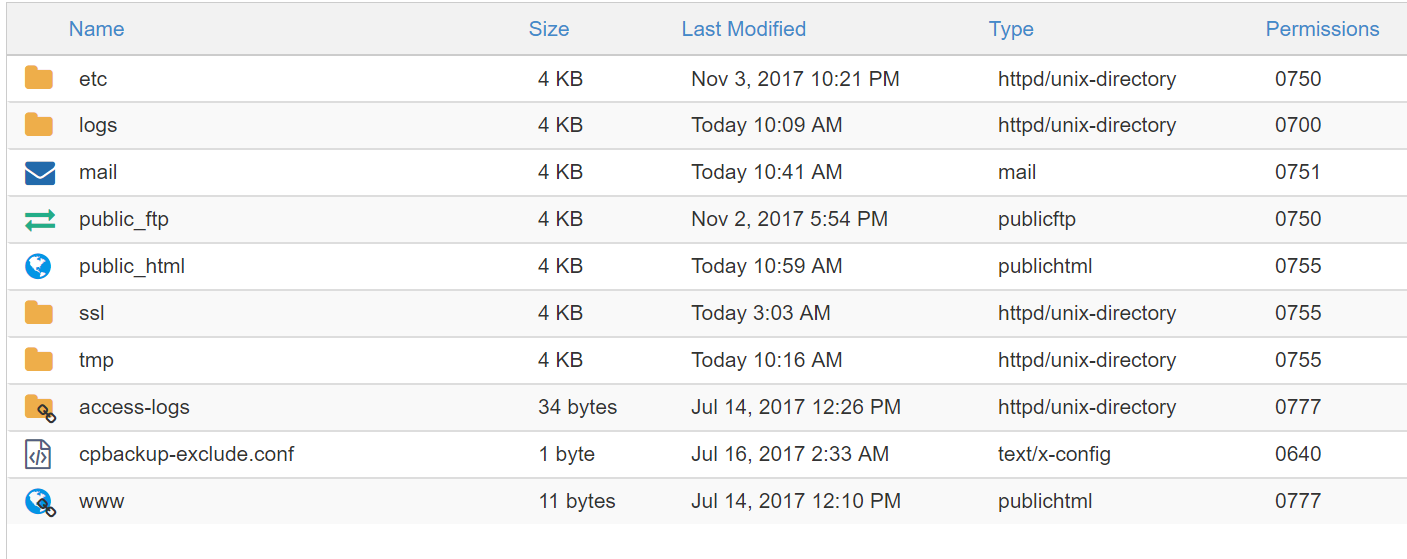Click the public_ftp transfer arrows icon
The height and width of the screenshot is (559, 1407).
click(x=39, y=220)
